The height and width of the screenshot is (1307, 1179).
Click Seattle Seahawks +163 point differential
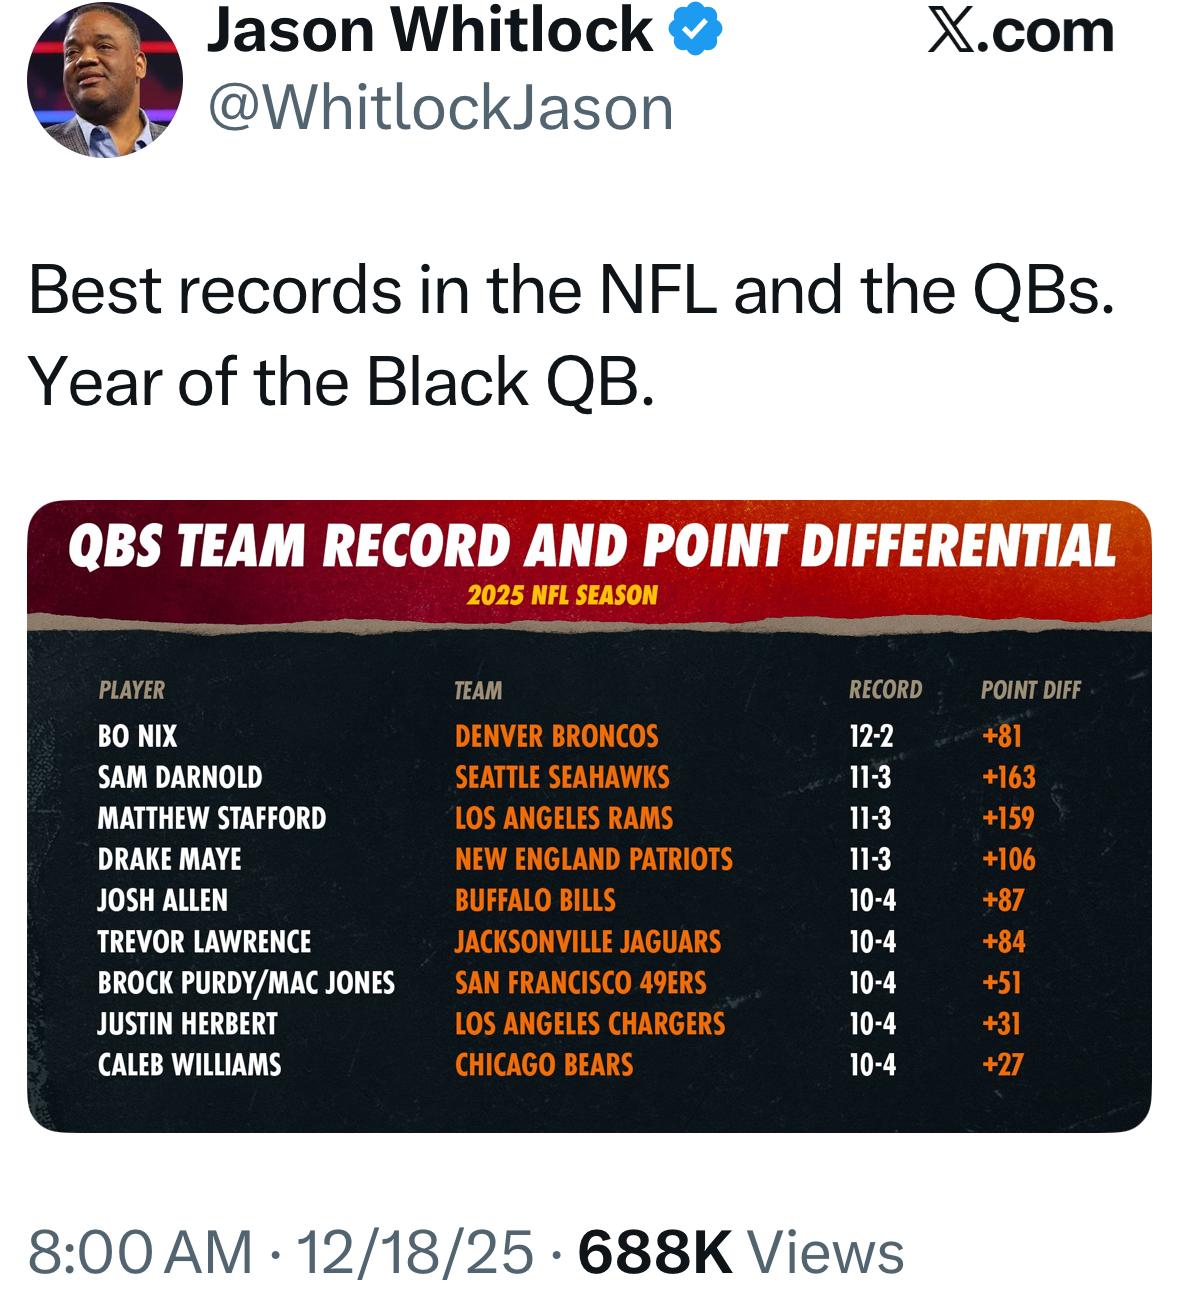(1009, 778)
